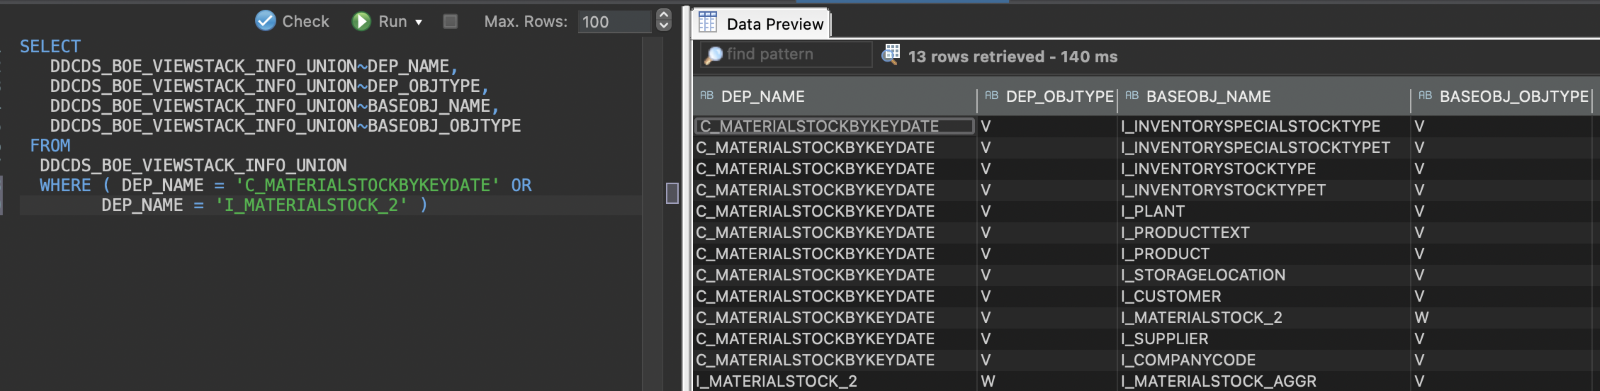
Task: Click the query line ending with ~BASEOBJ_OBJTYPE
Action: pyautogui.click(x=285, y=126)
